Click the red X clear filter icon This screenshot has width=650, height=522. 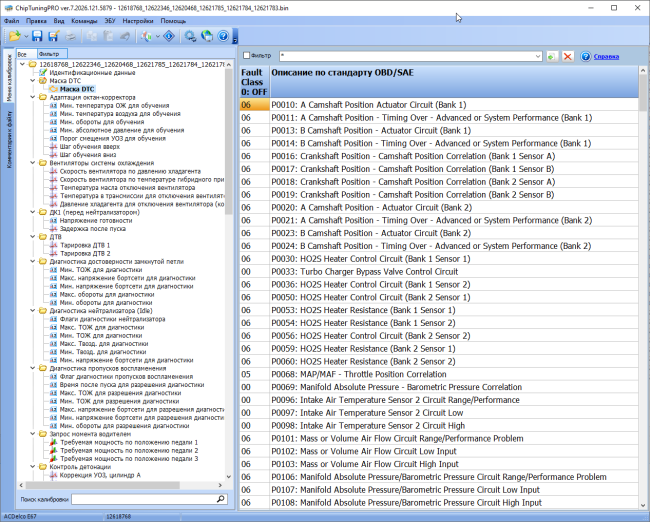coord(568,56)
